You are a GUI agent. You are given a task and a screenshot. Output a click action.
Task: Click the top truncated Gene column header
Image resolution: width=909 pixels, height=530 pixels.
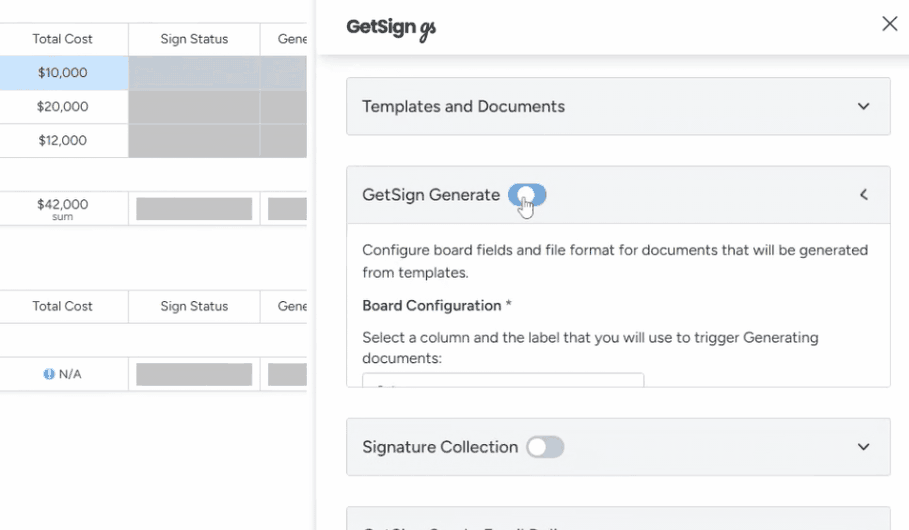click(284, 39)
